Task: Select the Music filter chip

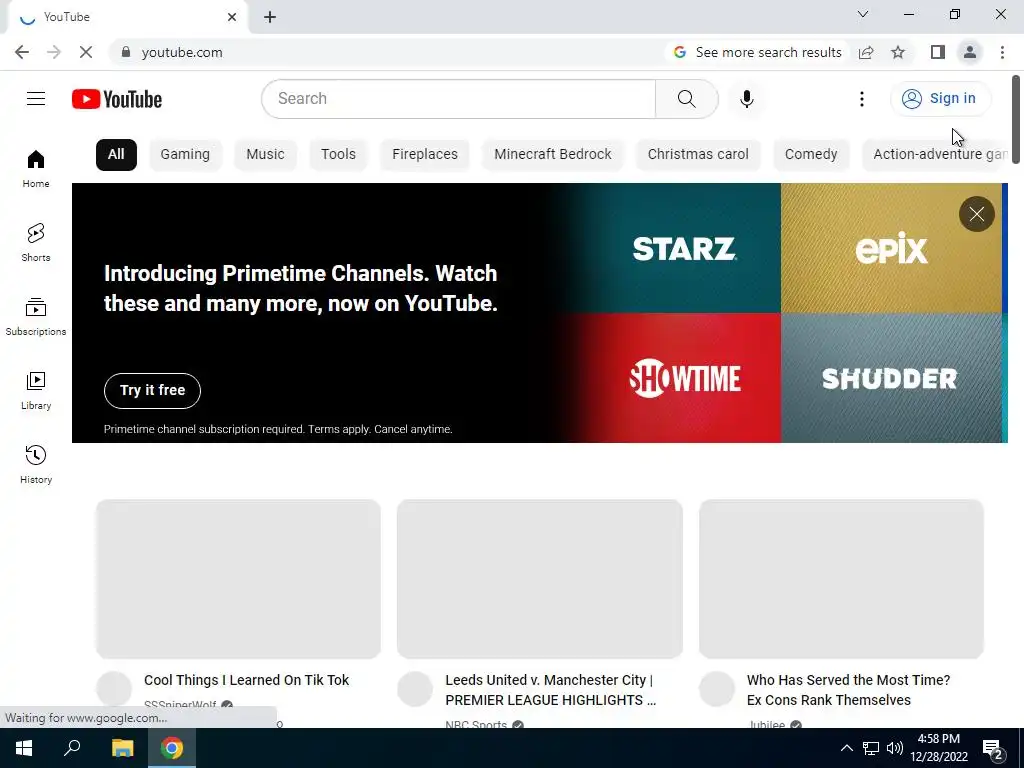Action: (x=265, y=154)
